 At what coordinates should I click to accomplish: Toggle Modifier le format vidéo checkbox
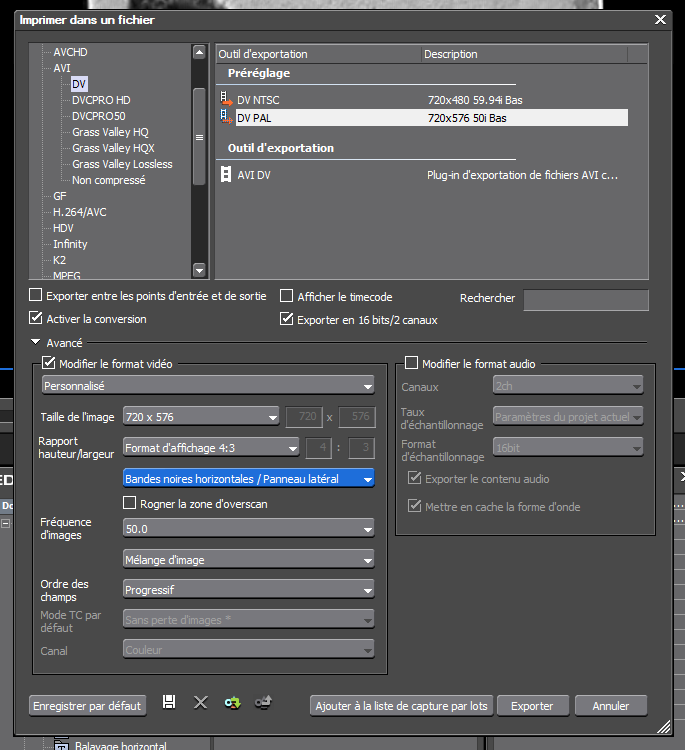48,363
